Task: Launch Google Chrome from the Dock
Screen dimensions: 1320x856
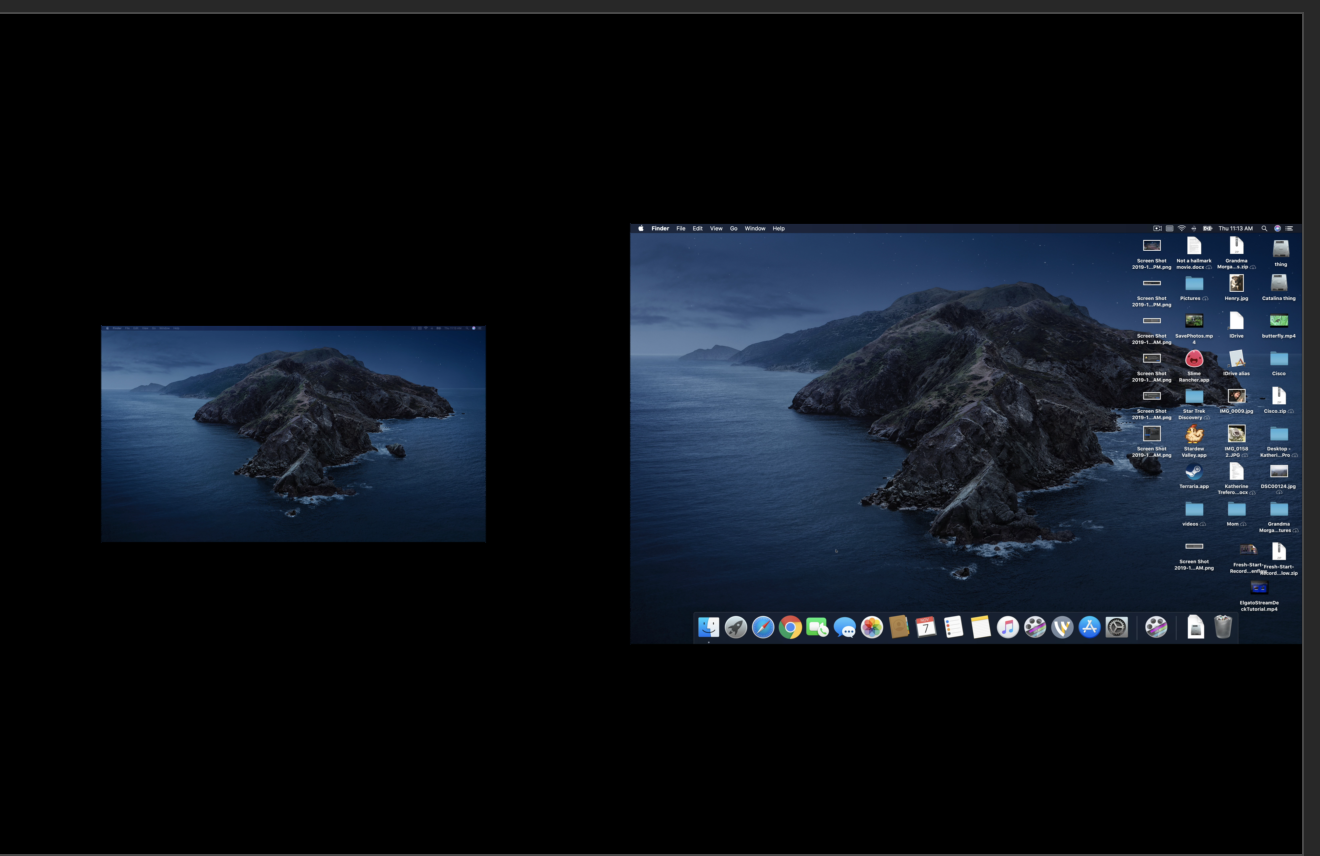Action: (x=790, y=627)
